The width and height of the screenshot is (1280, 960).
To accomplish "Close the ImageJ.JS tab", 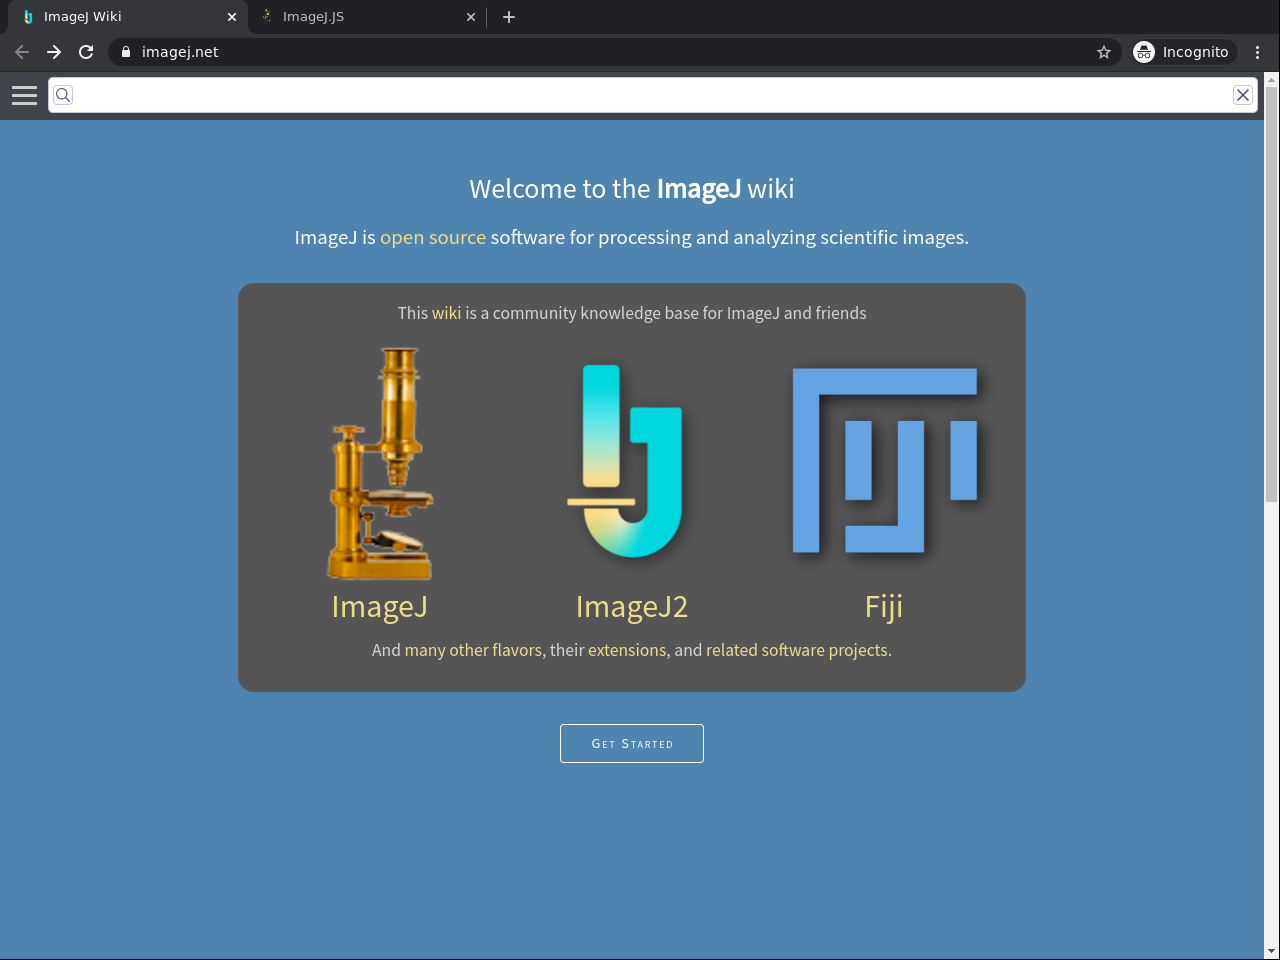I will pos(471,17).
